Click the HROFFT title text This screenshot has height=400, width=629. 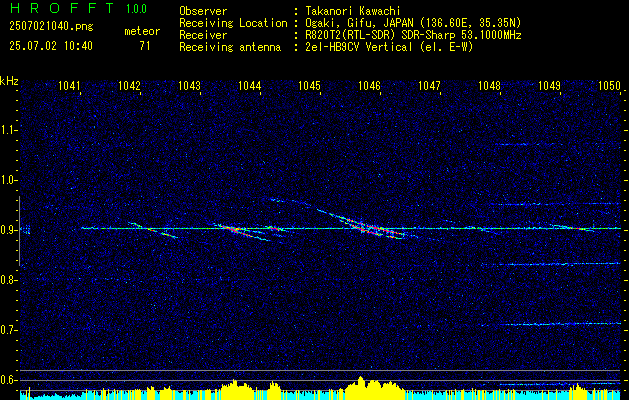click(63, 8)
